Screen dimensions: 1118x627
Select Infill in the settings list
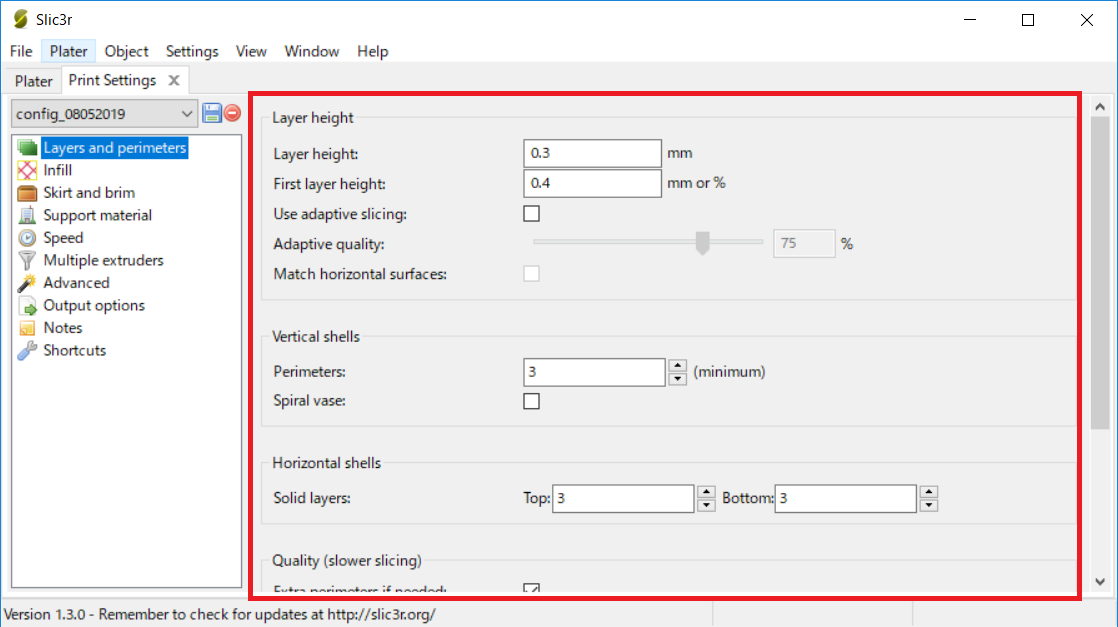57,170
